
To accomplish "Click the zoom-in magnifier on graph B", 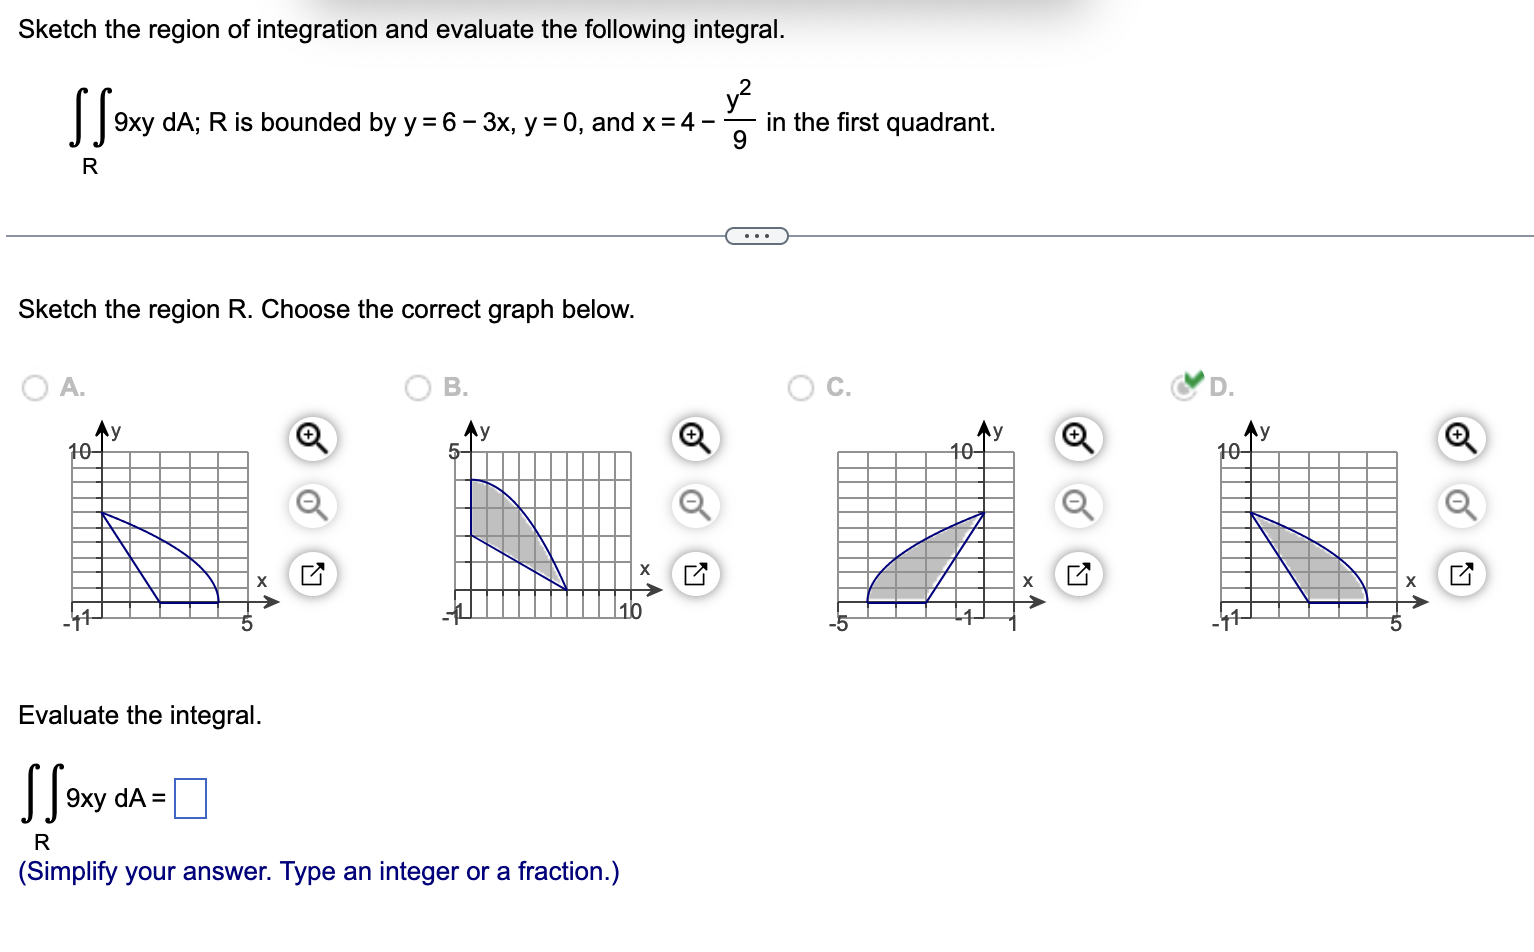I will click(695, 438).
